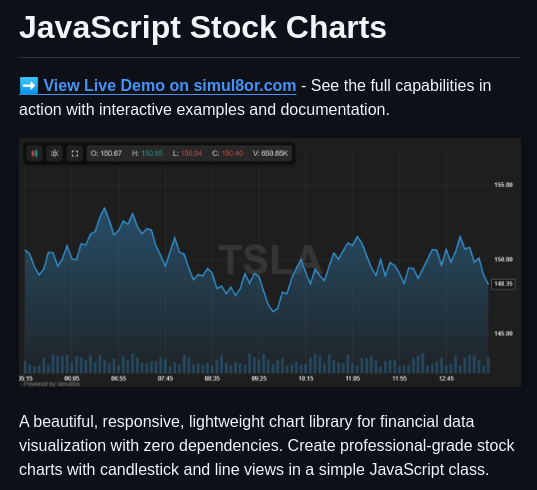Image resolution: width=537 pixels, height=490 pixels.
Task: Click the low price value L: 150.04
Action: point(187,153)
